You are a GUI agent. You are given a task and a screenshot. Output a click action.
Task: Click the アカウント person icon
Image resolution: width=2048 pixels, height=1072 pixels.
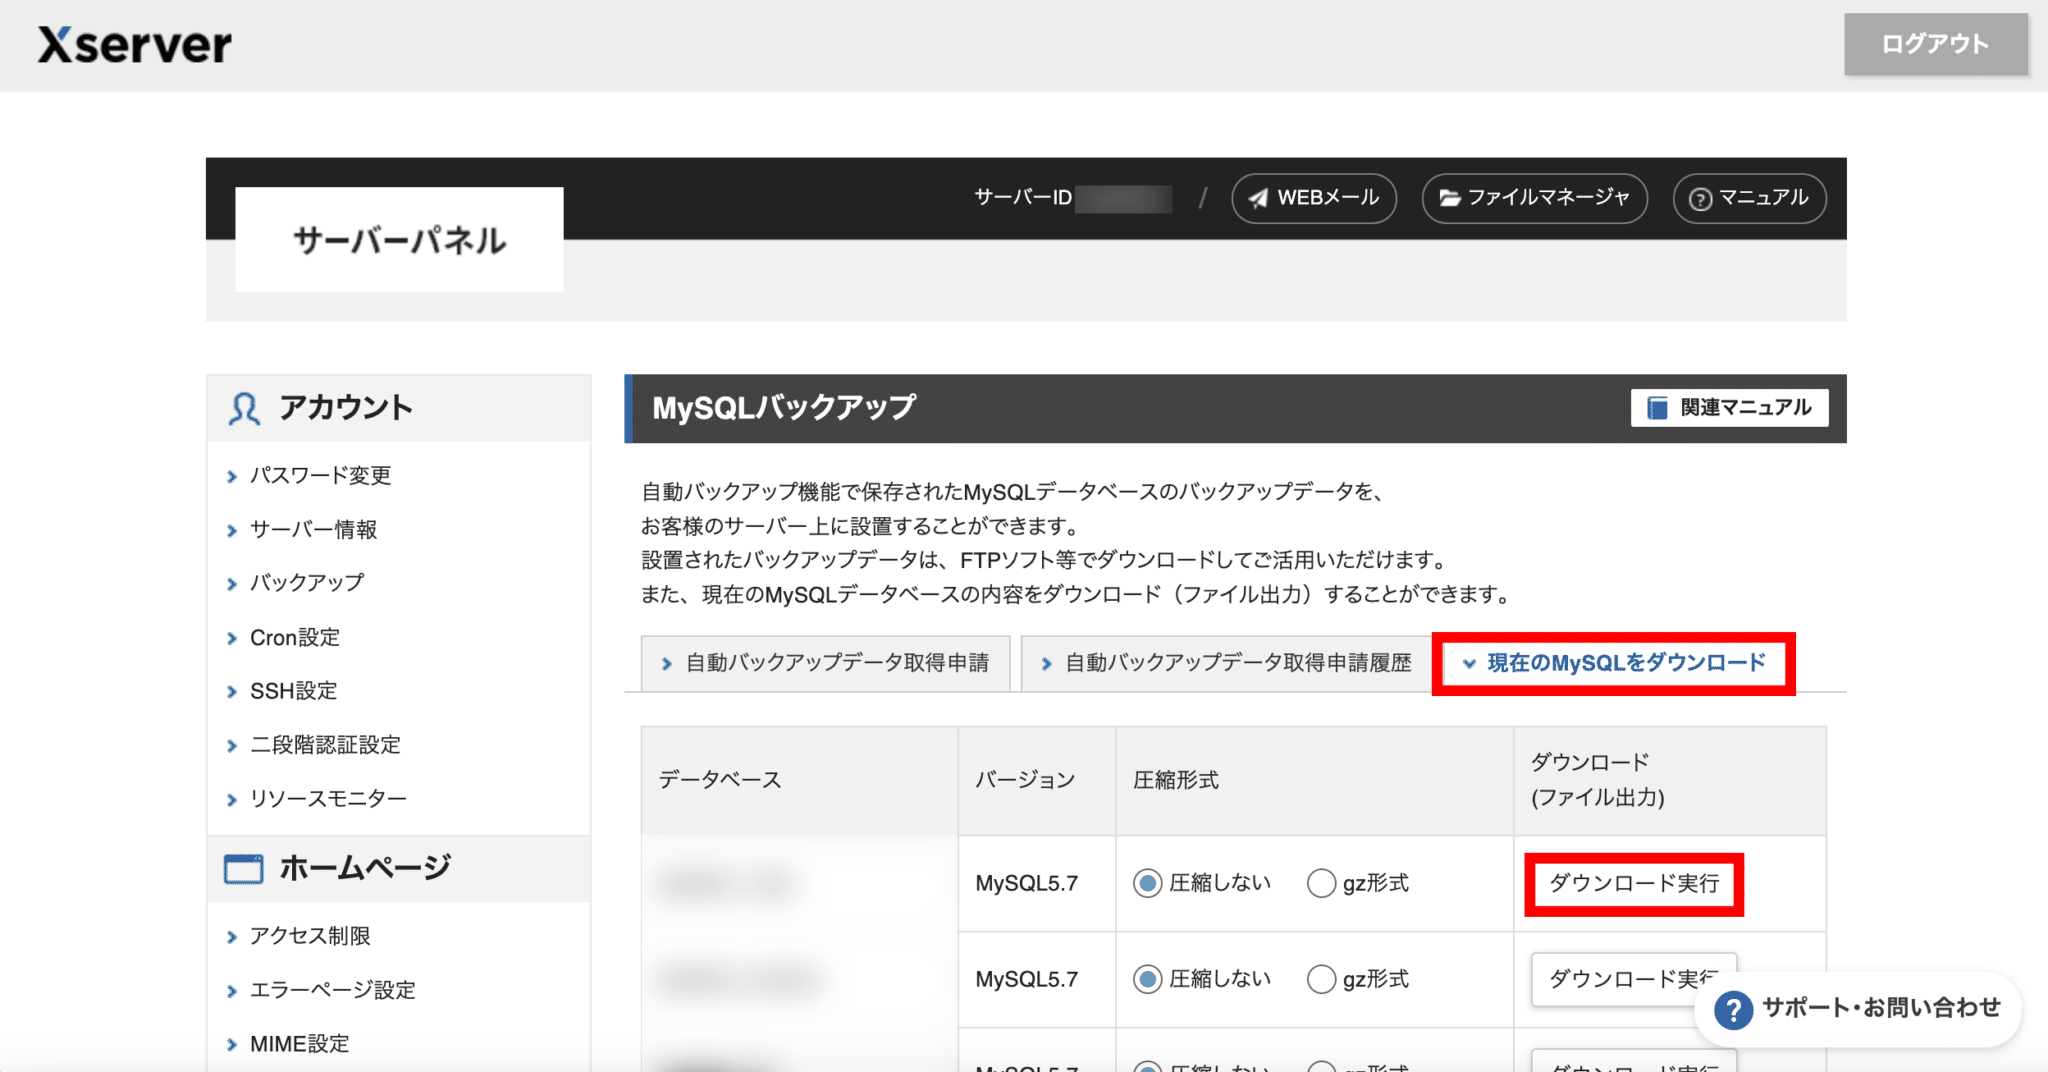click(242, 407)
